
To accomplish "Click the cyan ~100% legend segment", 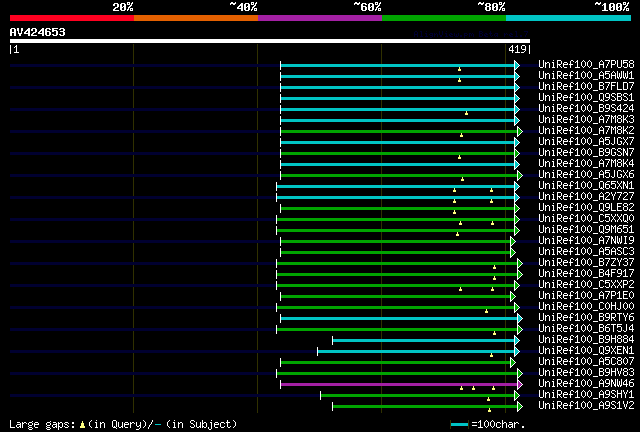I will coord(569,18).
